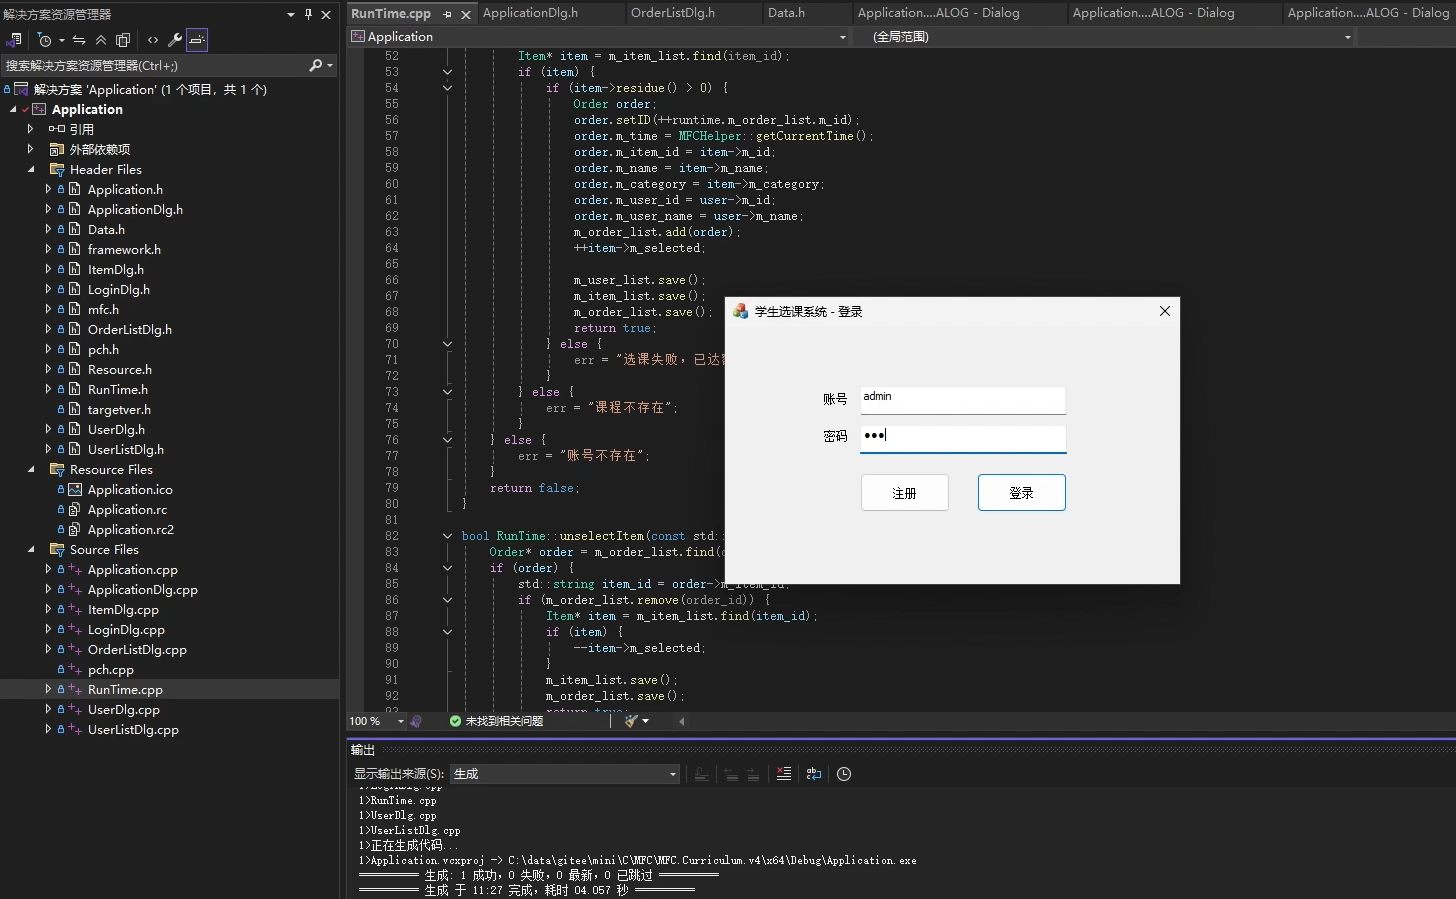1456x899 pixels.
Task: Click the references node icon
Action: pyautogui.click(x=57, y=129)
